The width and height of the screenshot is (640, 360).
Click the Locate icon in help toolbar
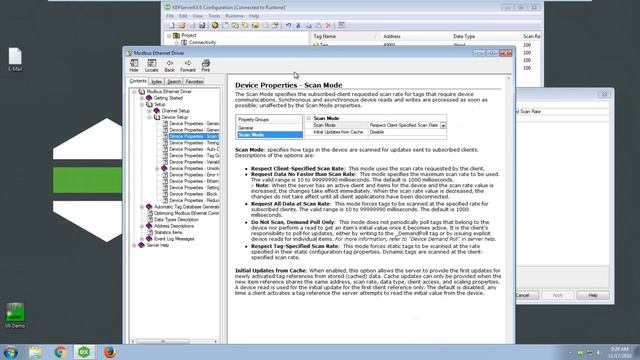point(151,65)
